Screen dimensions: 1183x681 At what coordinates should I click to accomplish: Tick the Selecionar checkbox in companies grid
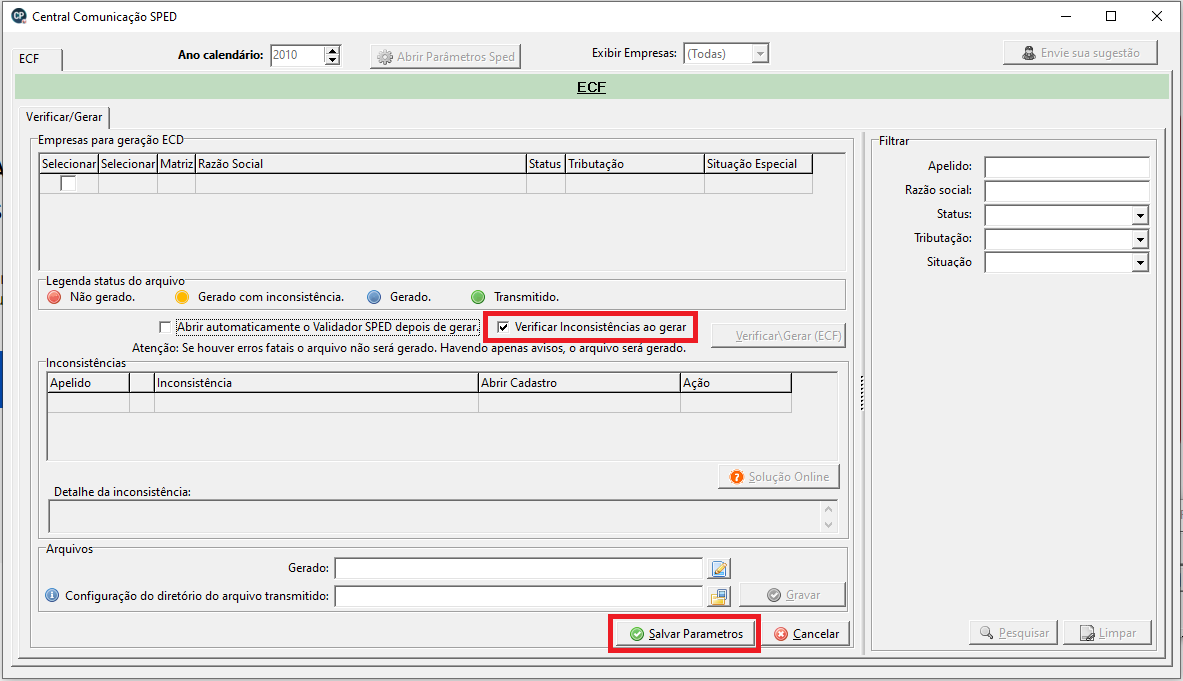coord(69,183)
